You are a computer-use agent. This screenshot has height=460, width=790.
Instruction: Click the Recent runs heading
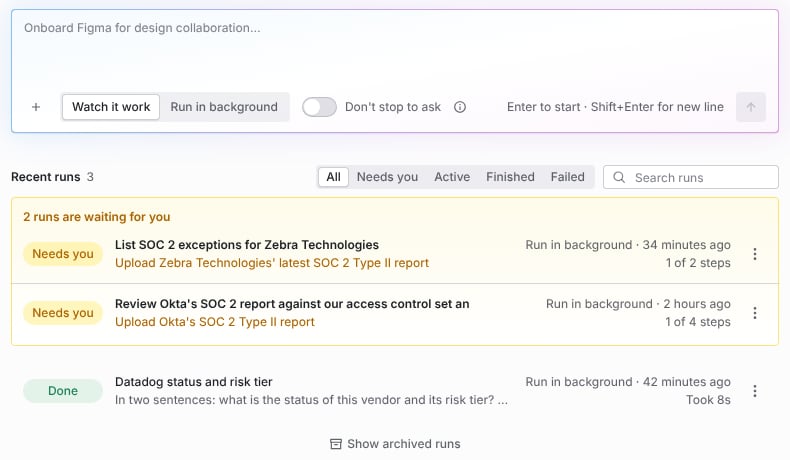click(x=45, y=177)
